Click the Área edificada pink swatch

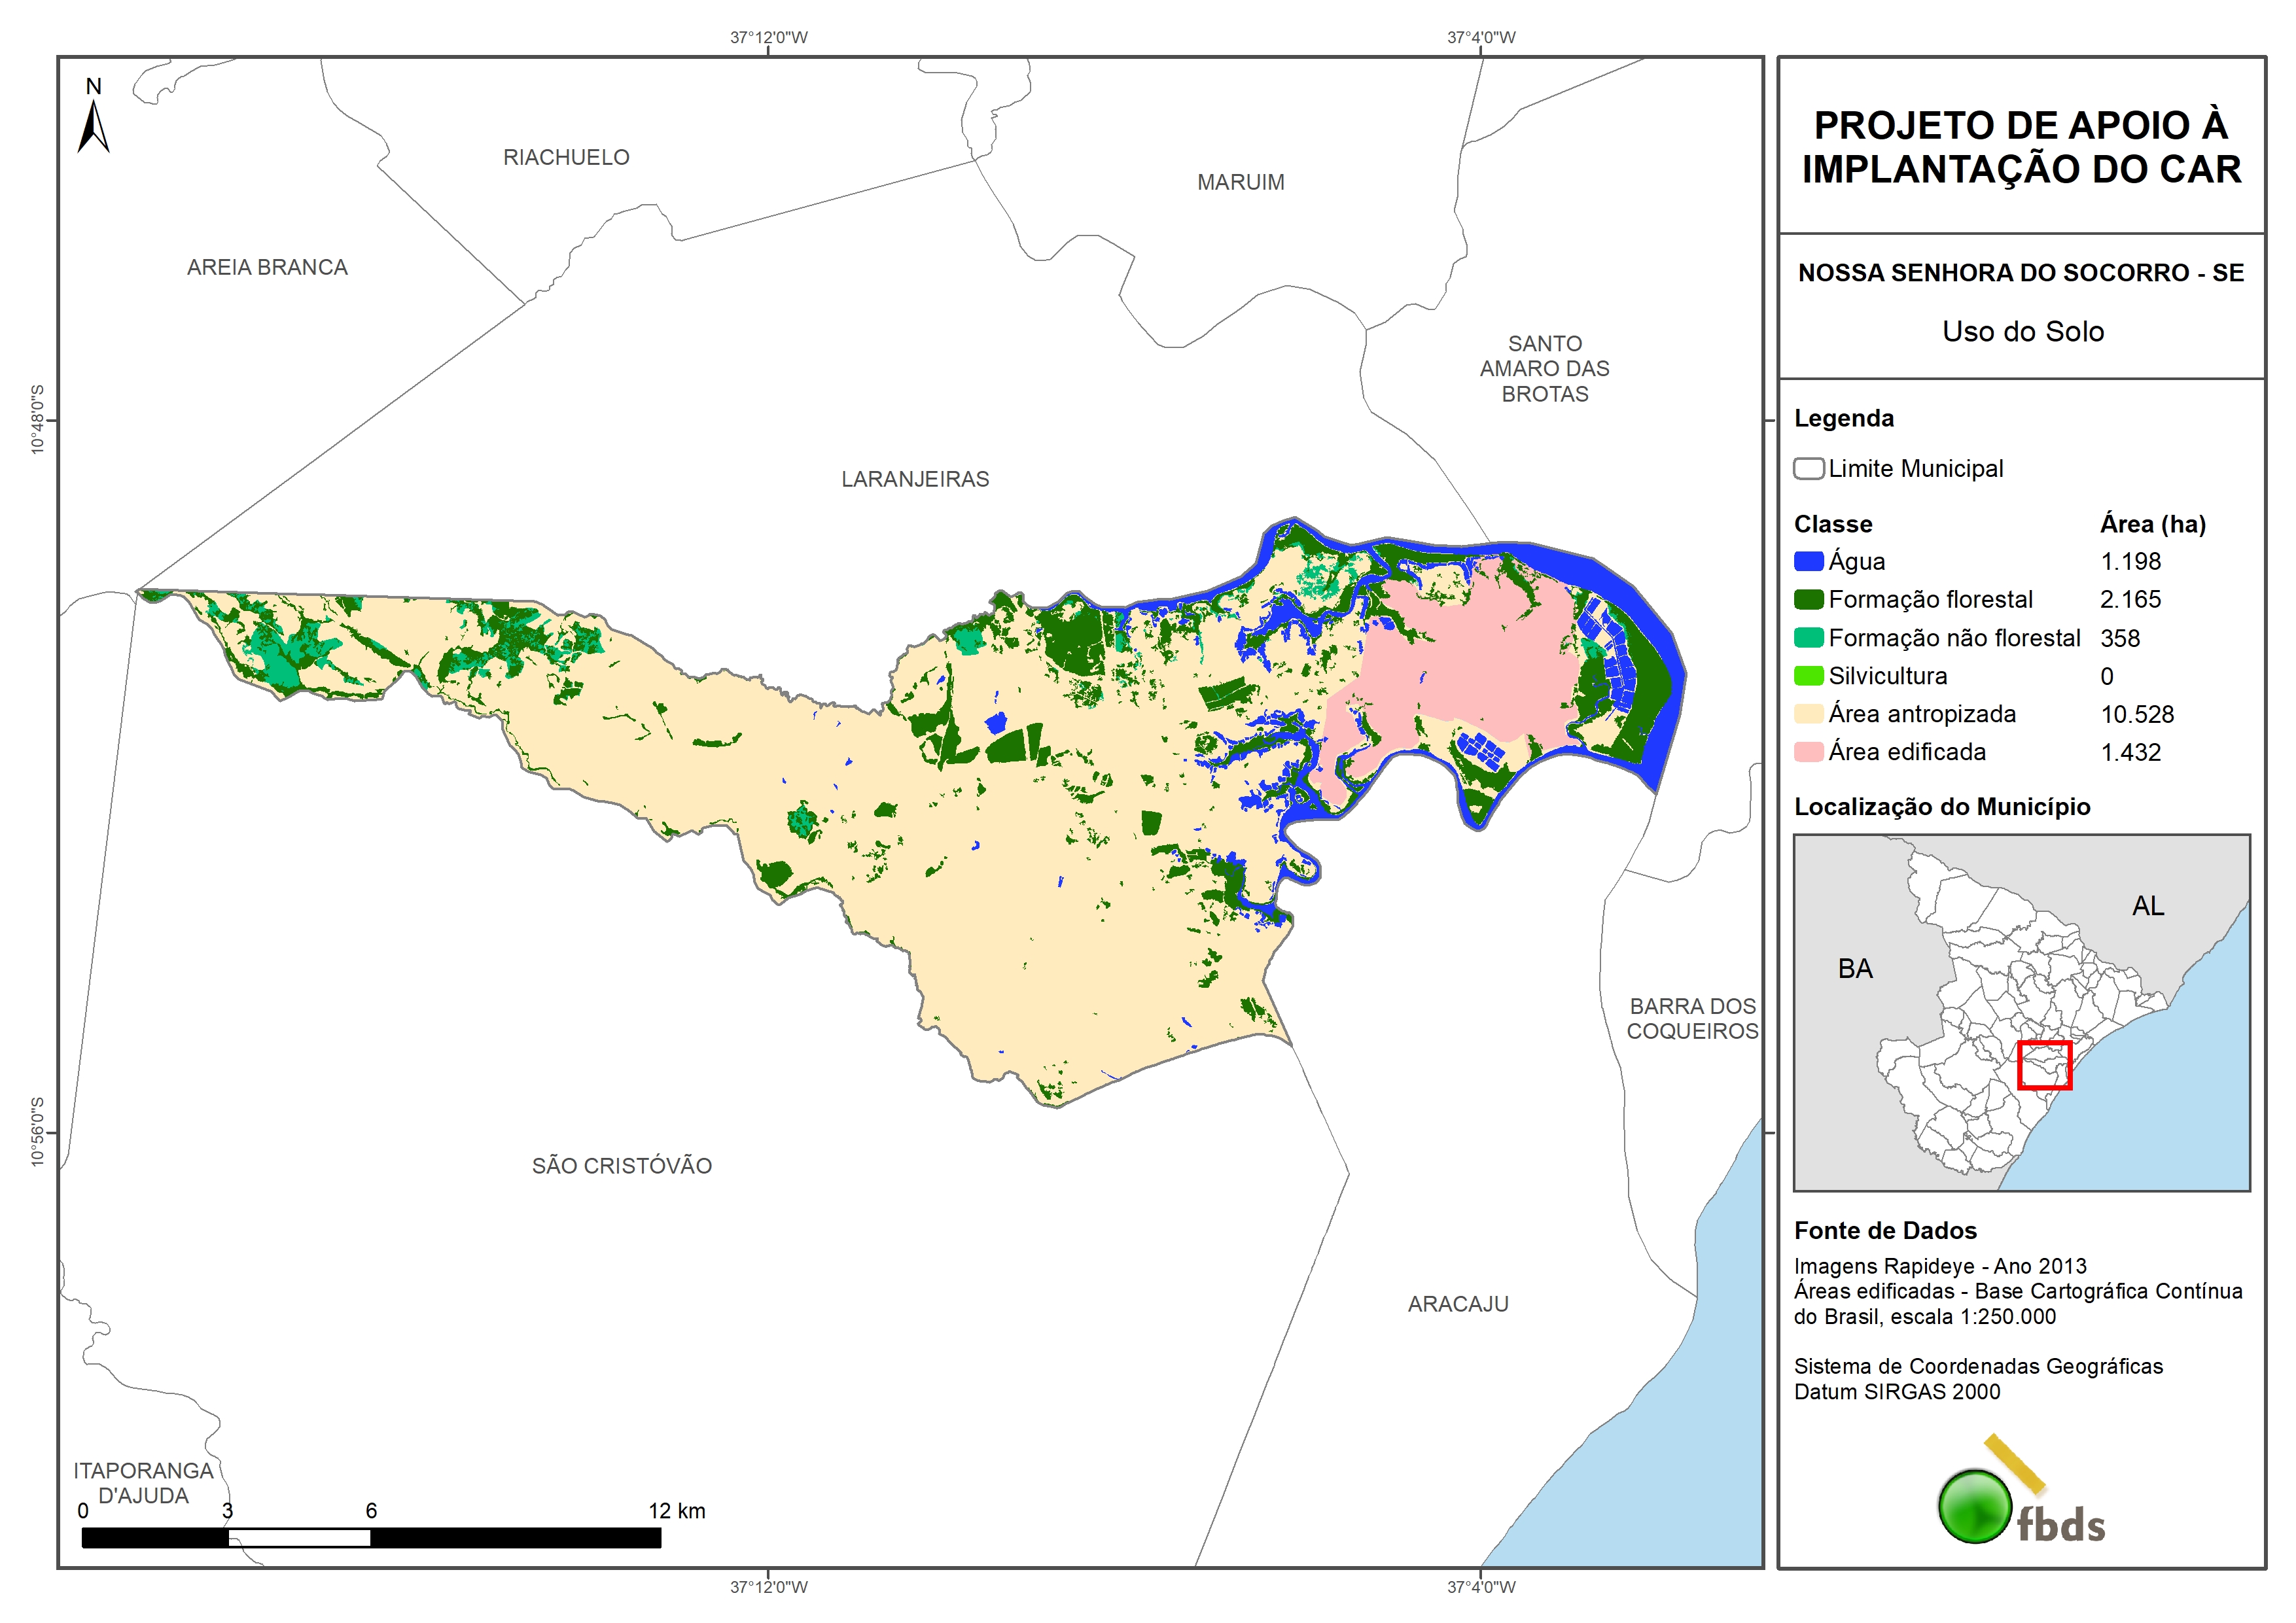pos(1808,752)
